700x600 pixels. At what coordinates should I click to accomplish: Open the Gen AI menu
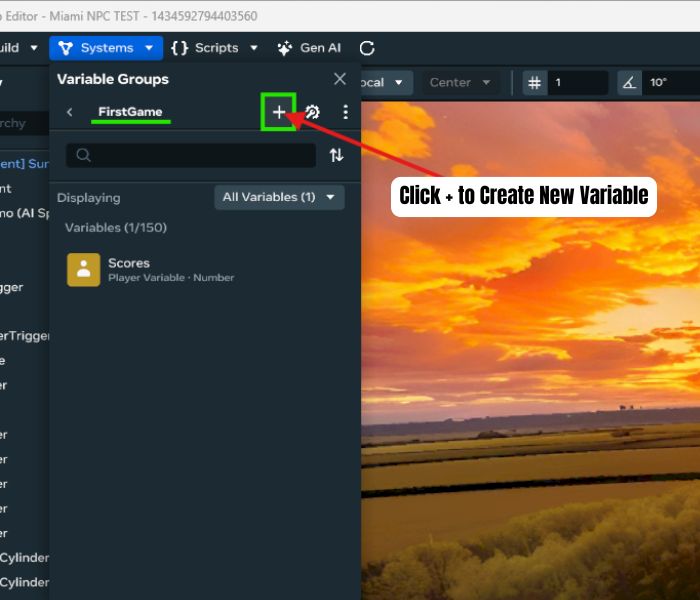click(309, 48)
